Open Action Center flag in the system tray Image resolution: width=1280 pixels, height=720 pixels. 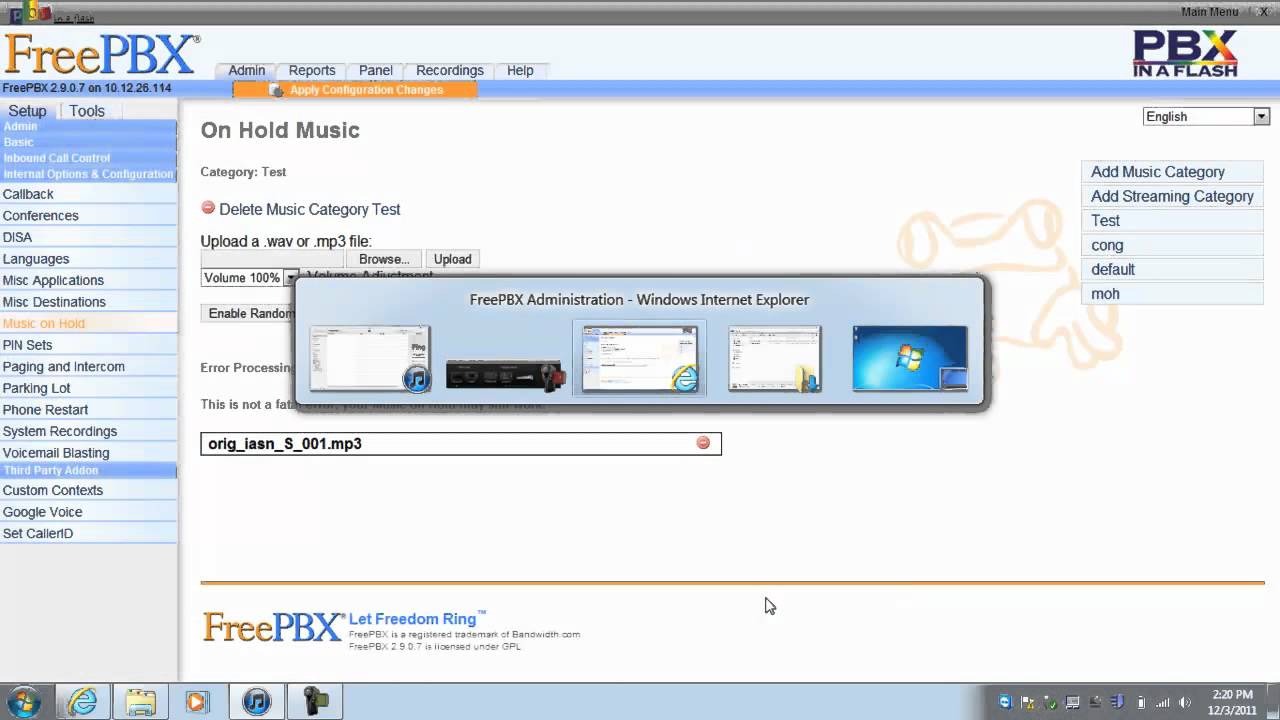click(x=1027, y=702)
